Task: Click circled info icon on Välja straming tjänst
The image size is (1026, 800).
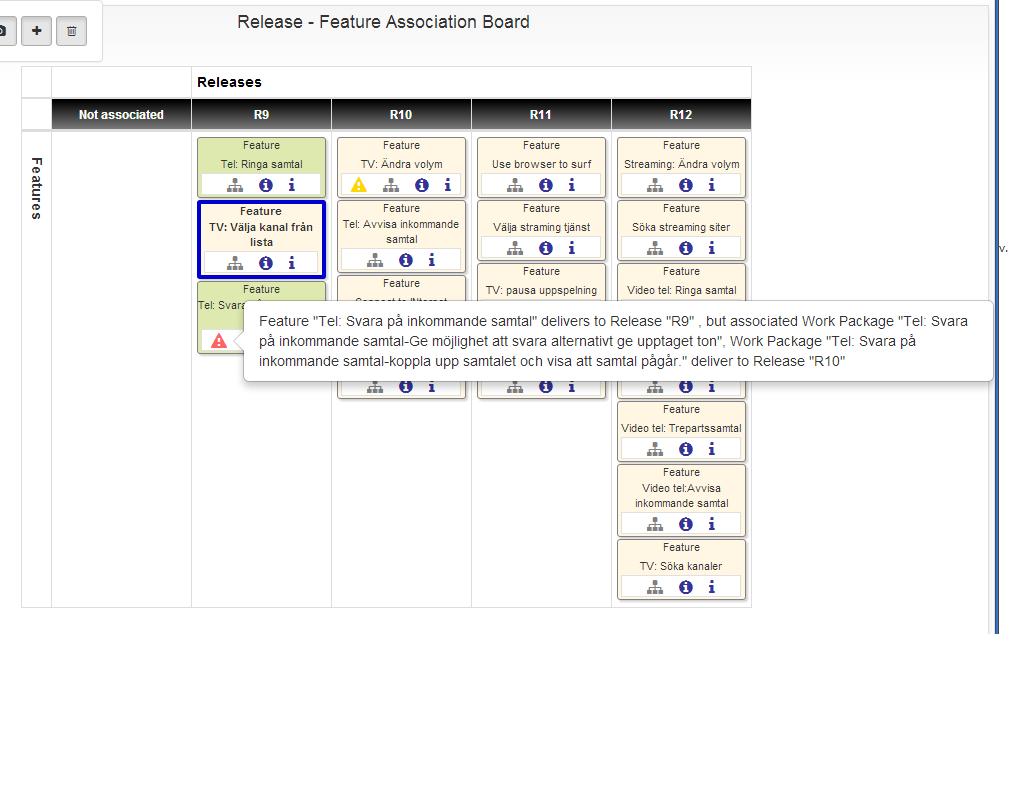Action: coord(546,248)
